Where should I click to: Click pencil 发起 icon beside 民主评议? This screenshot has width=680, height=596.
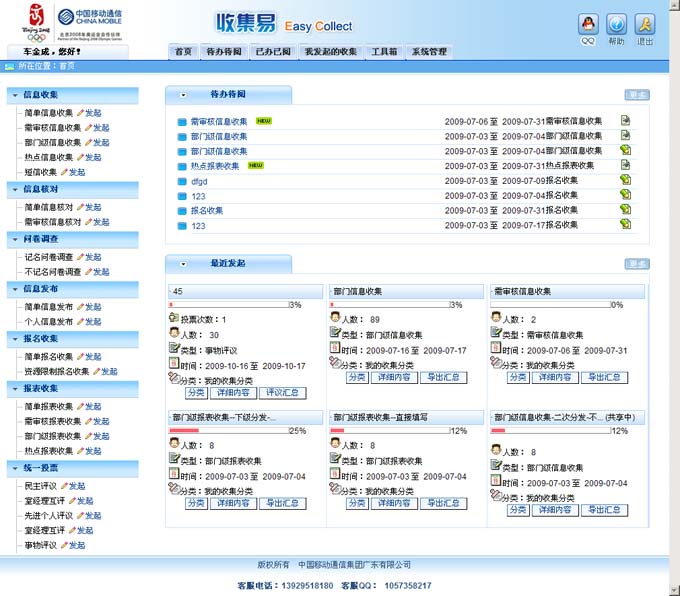point(64,486)
